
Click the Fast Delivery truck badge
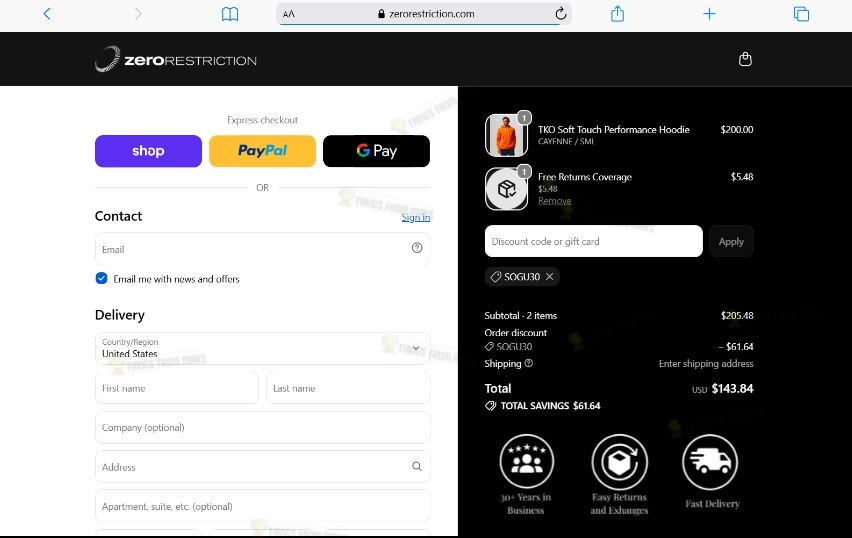[x=711, y=471]
